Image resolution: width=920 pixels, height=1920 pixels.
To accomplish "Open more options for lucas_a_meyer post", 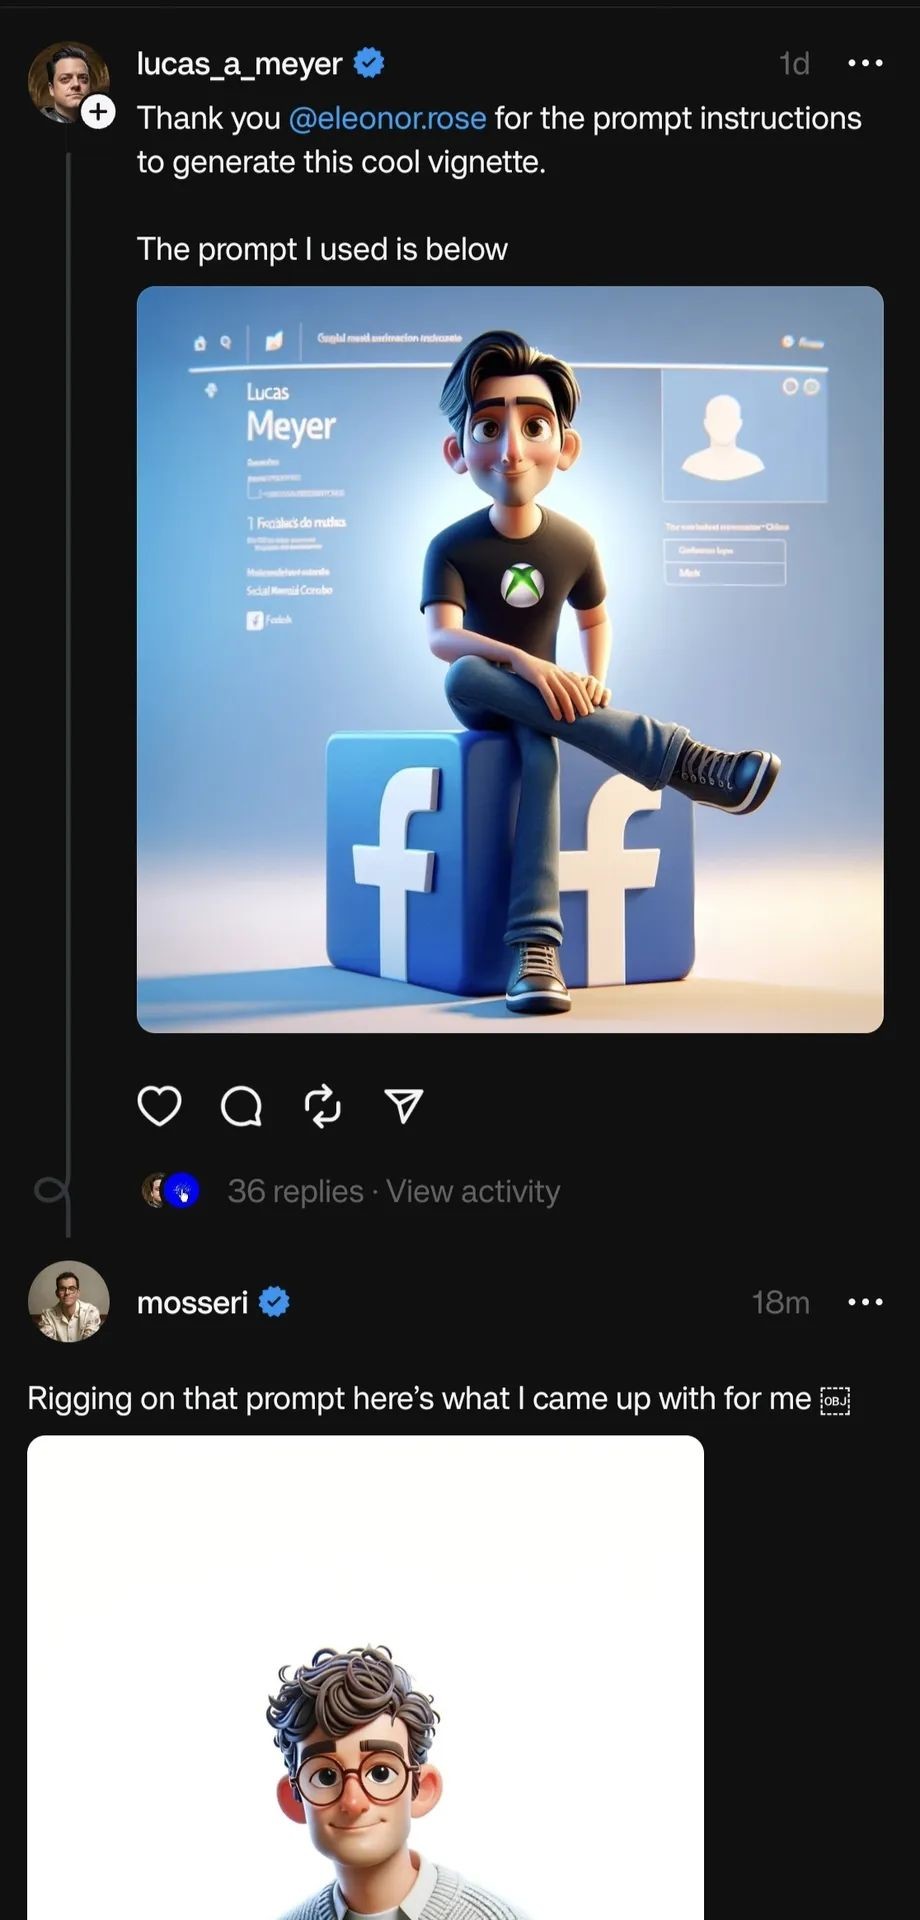I will pos(865,63).
